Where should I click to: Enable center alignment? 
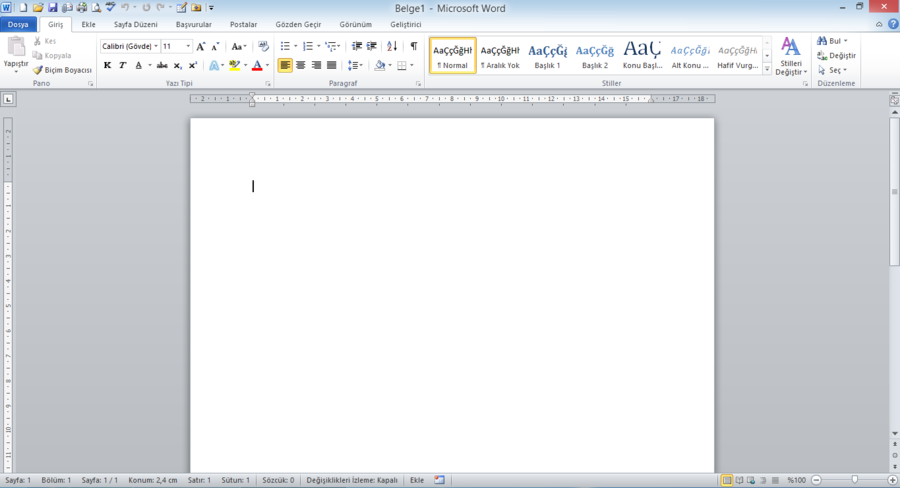[301, 65]
